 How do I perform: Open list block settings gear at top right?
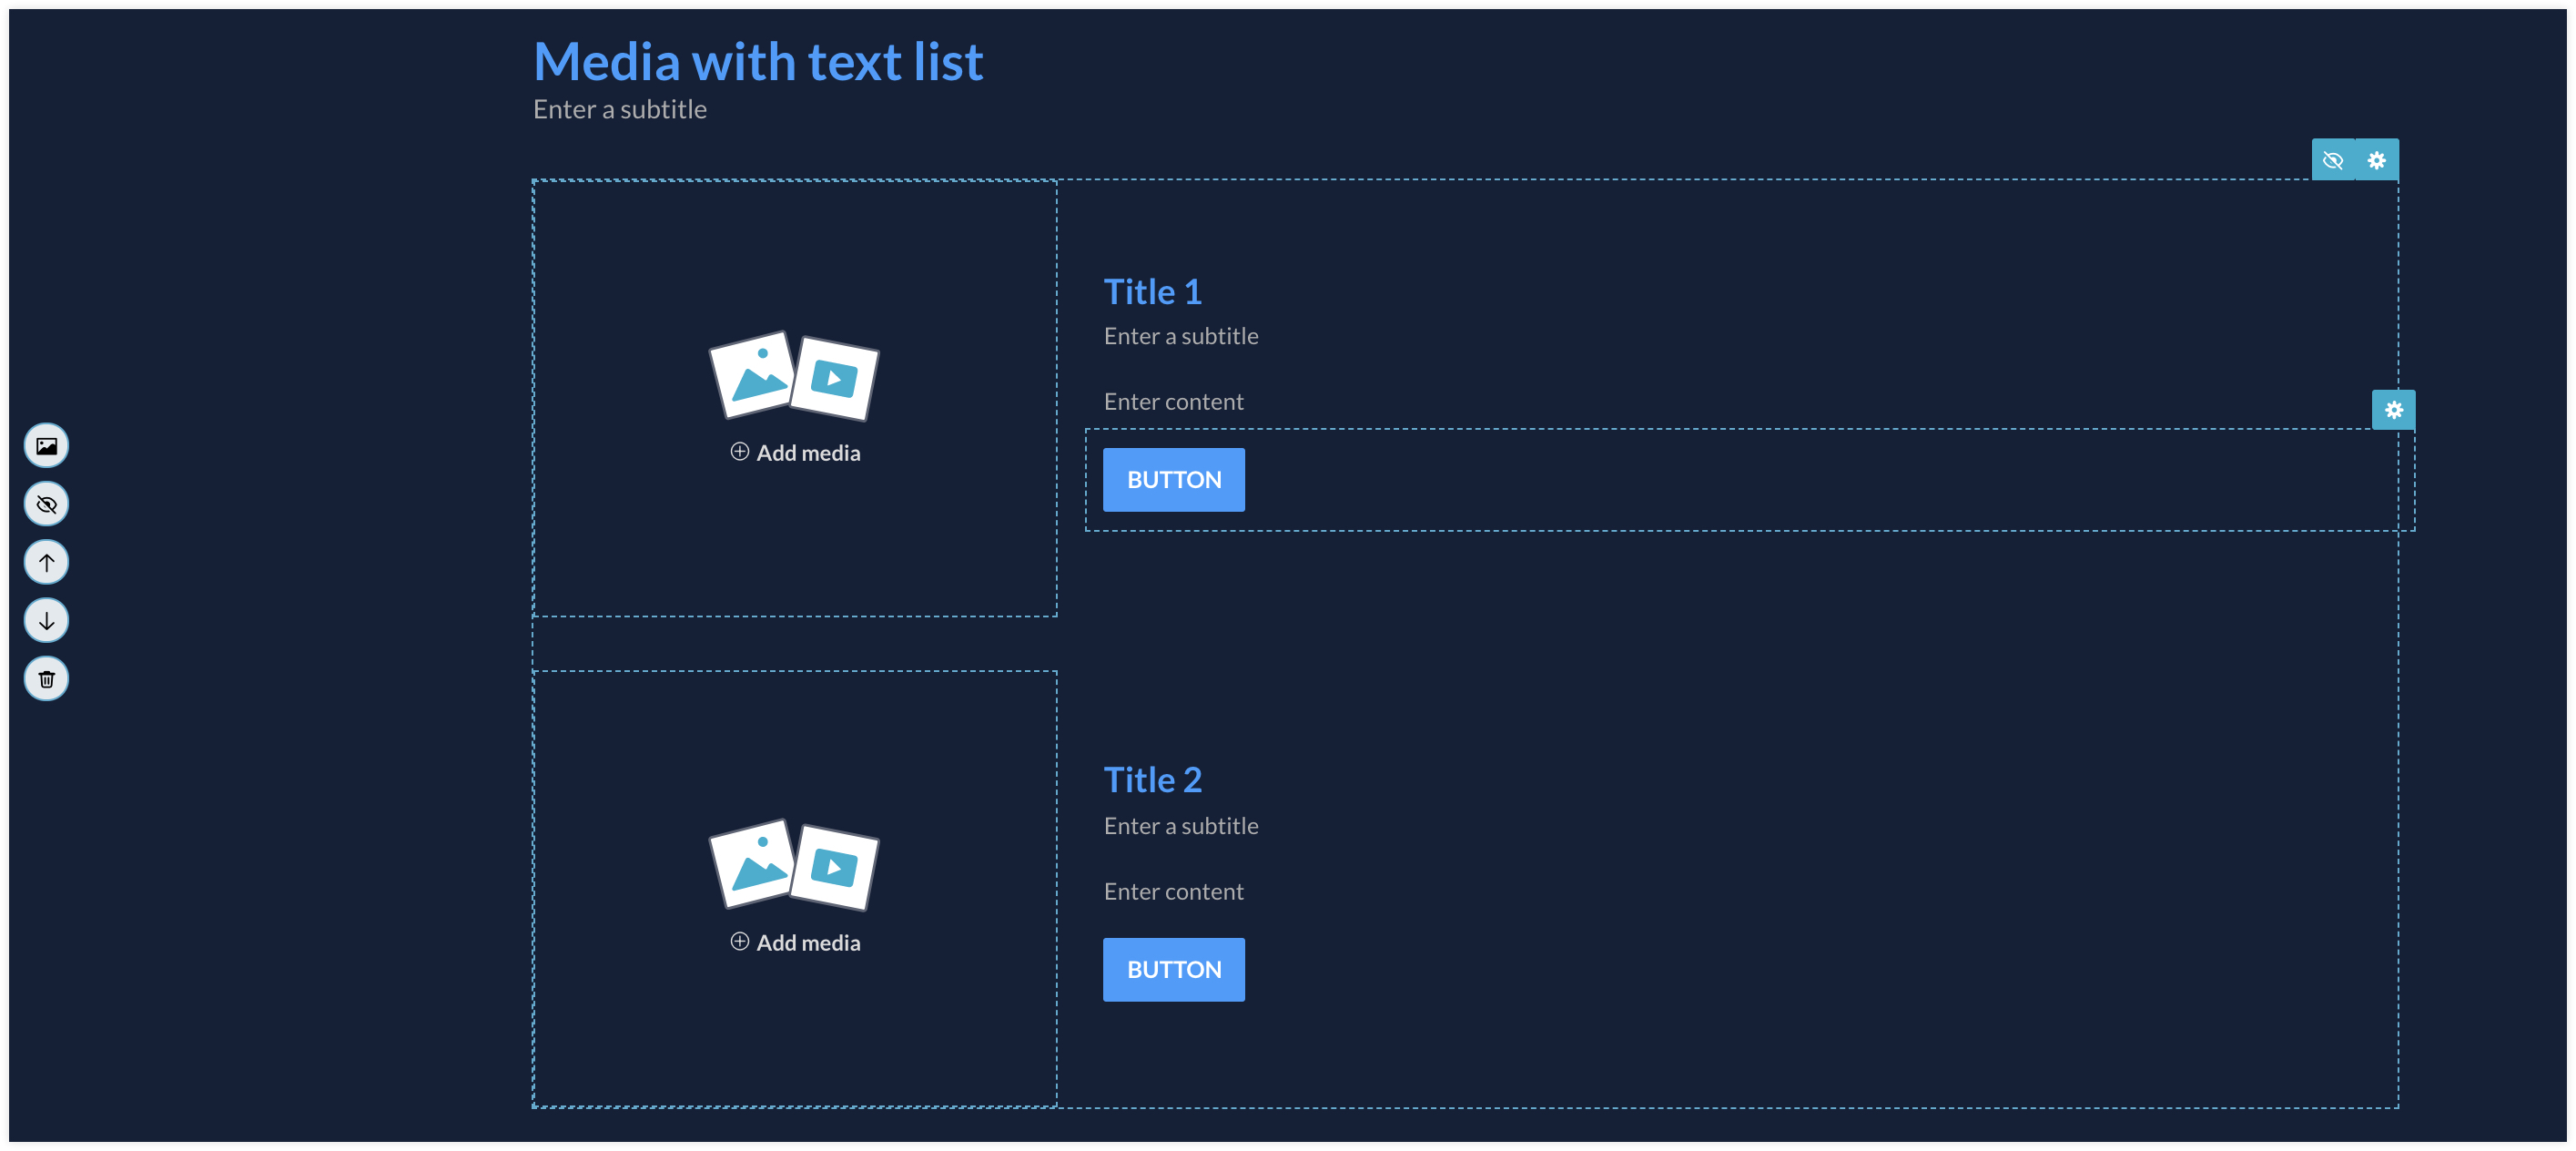pos(2376,160)
